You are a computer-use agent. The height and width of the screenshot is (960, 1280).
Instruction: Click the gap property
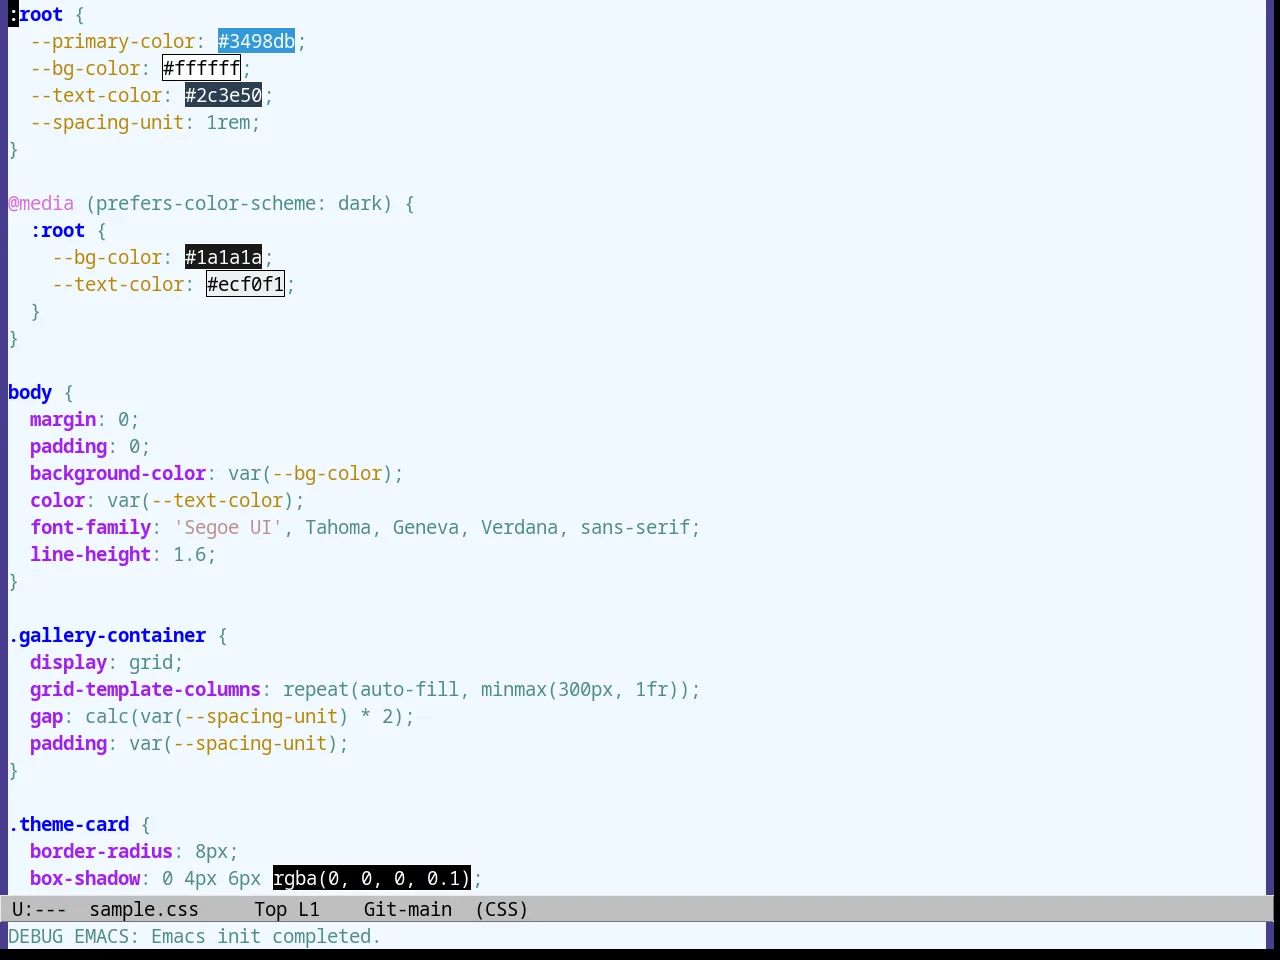coord(46,716)
